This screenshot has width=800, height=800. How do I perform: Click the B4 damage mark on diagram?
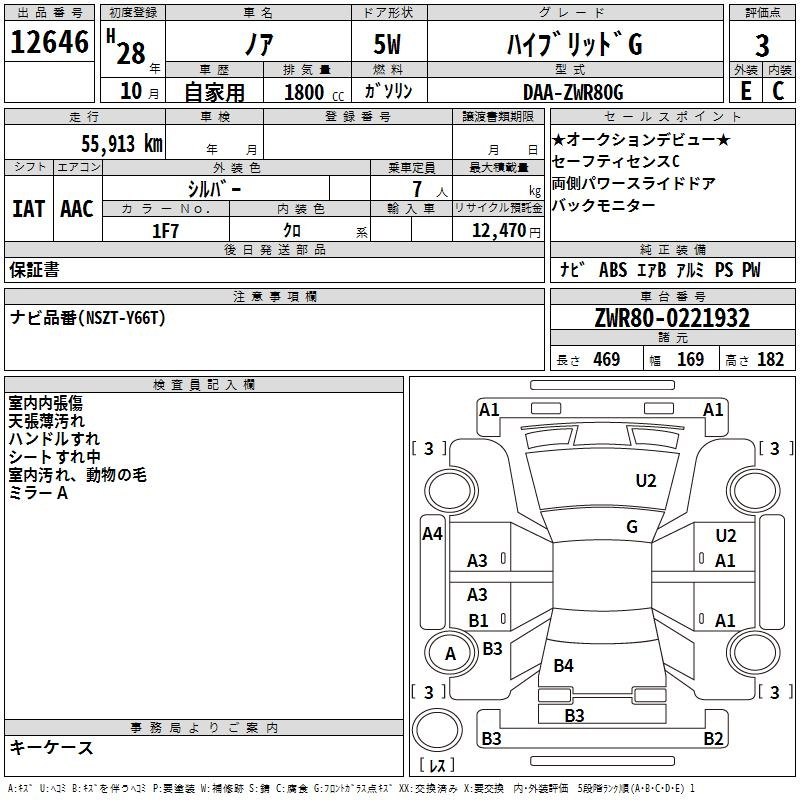pyautogui.click(x=563, y=665)
